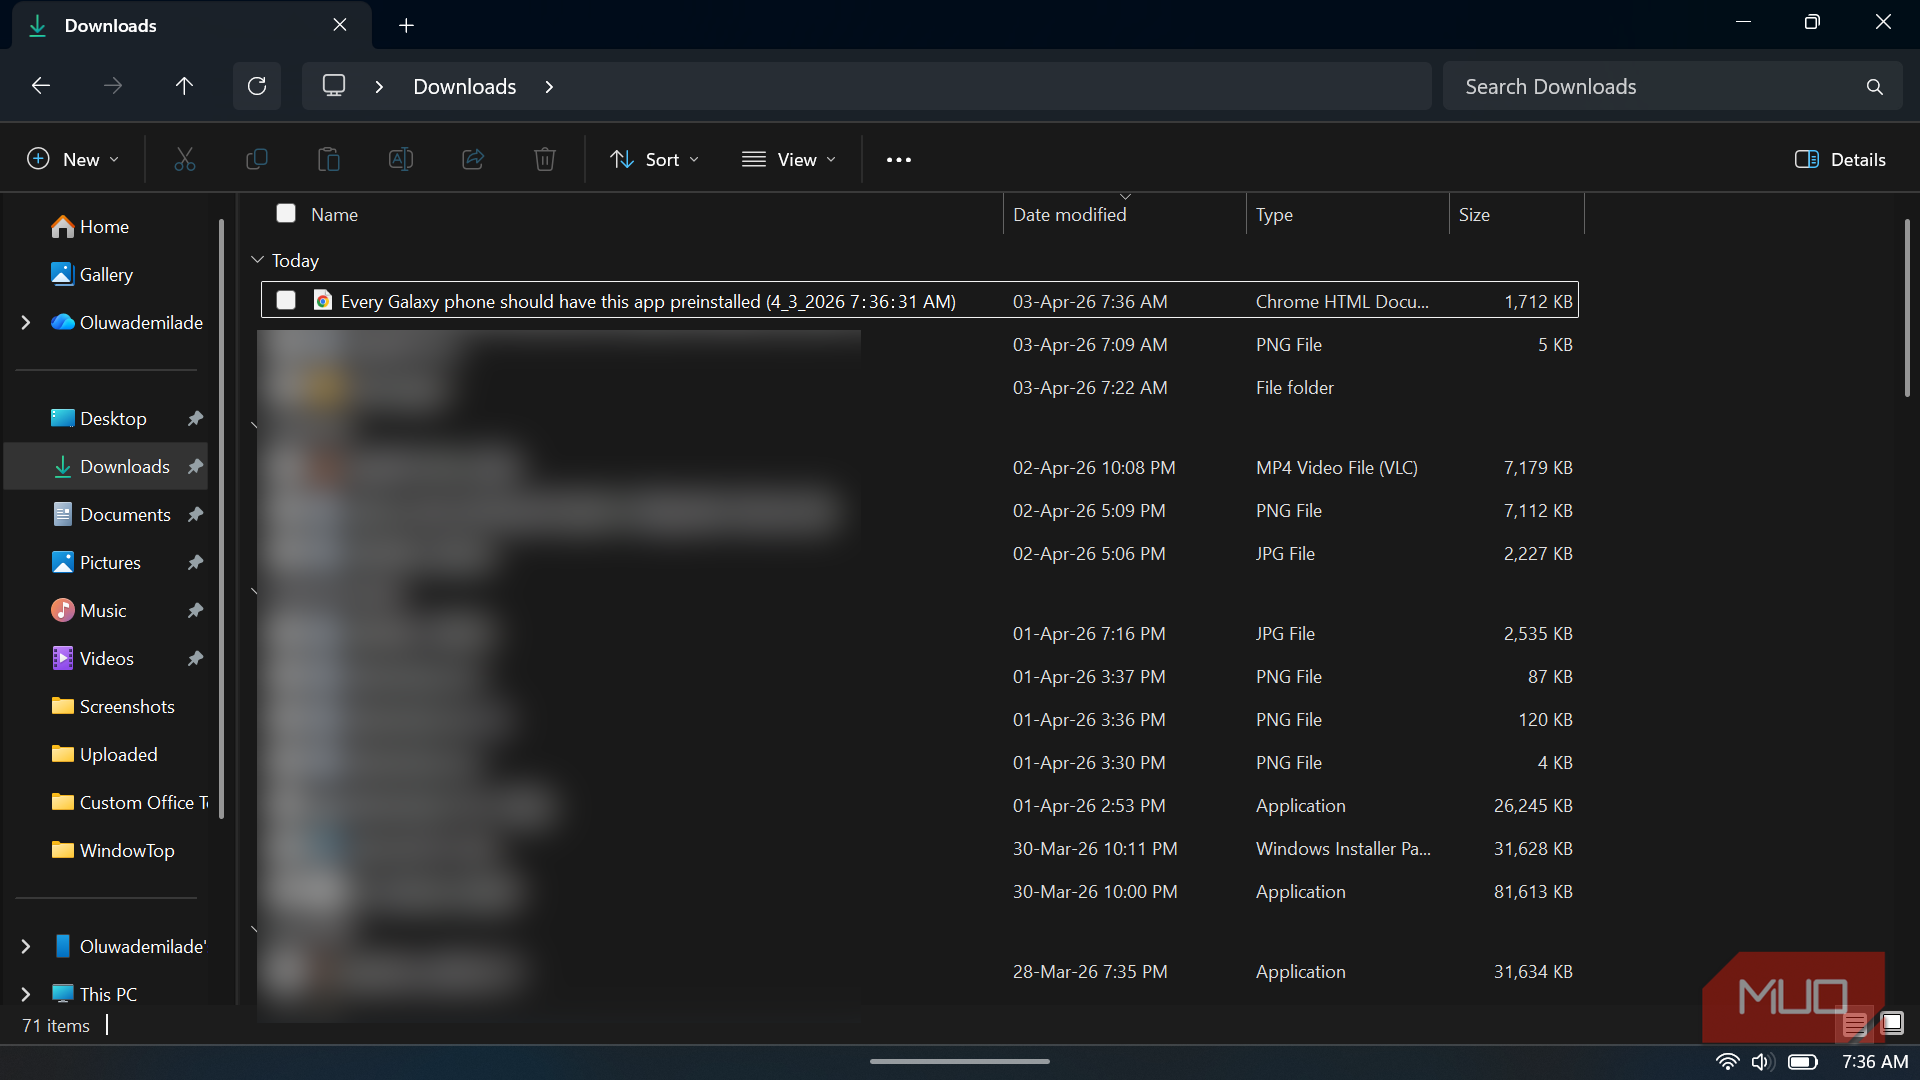Refresh the Downloads folder view

coord(257,86)
